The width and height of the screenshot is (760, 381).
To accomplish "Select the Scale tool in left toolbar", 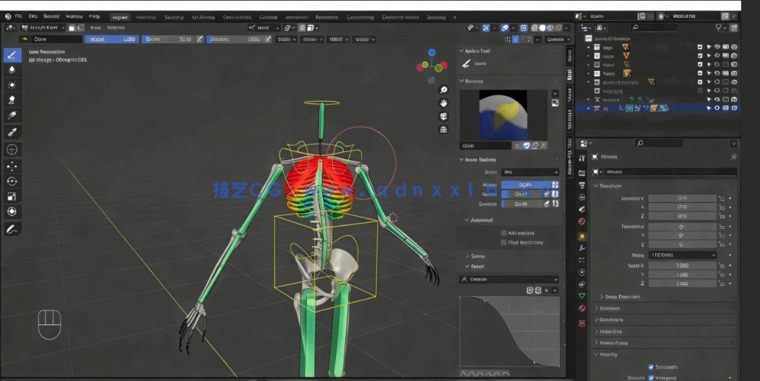I will coord(12,196).
